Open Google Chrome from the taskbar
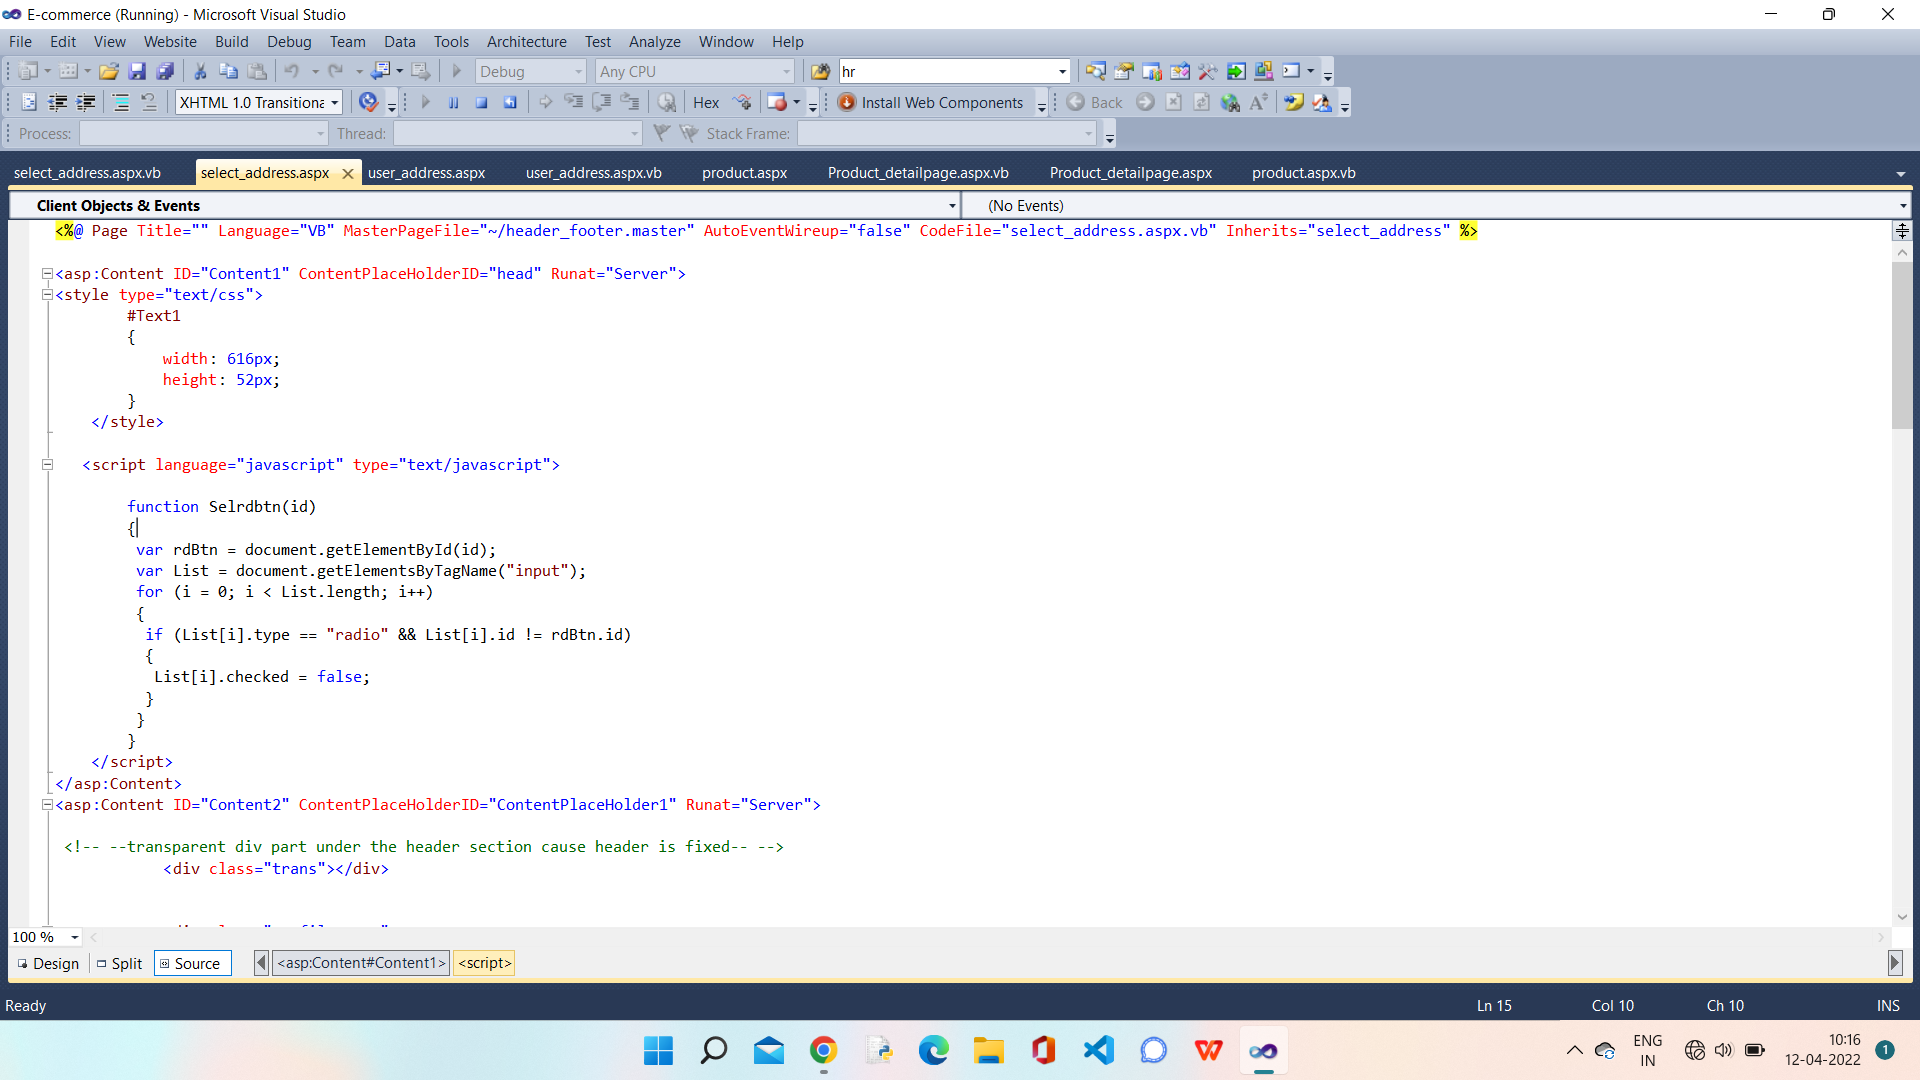Viewport: 1920px width, 1080px height. pos(823,1050)
